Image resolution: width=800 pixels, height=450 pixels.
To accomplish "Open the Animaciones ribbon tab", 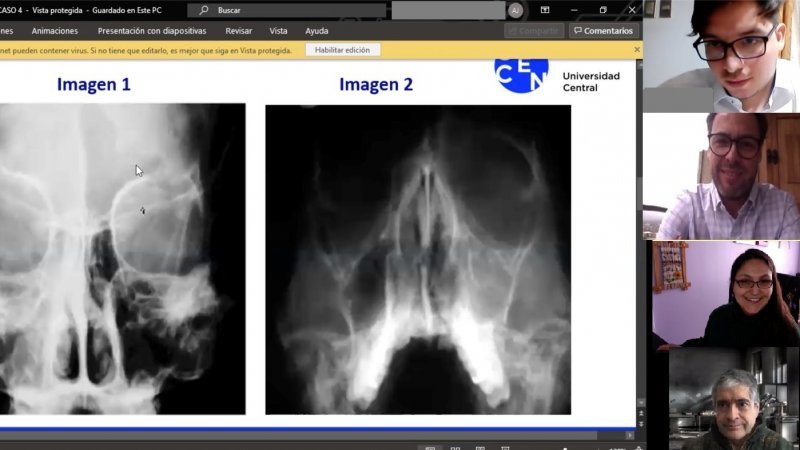I will click(55, 31).
